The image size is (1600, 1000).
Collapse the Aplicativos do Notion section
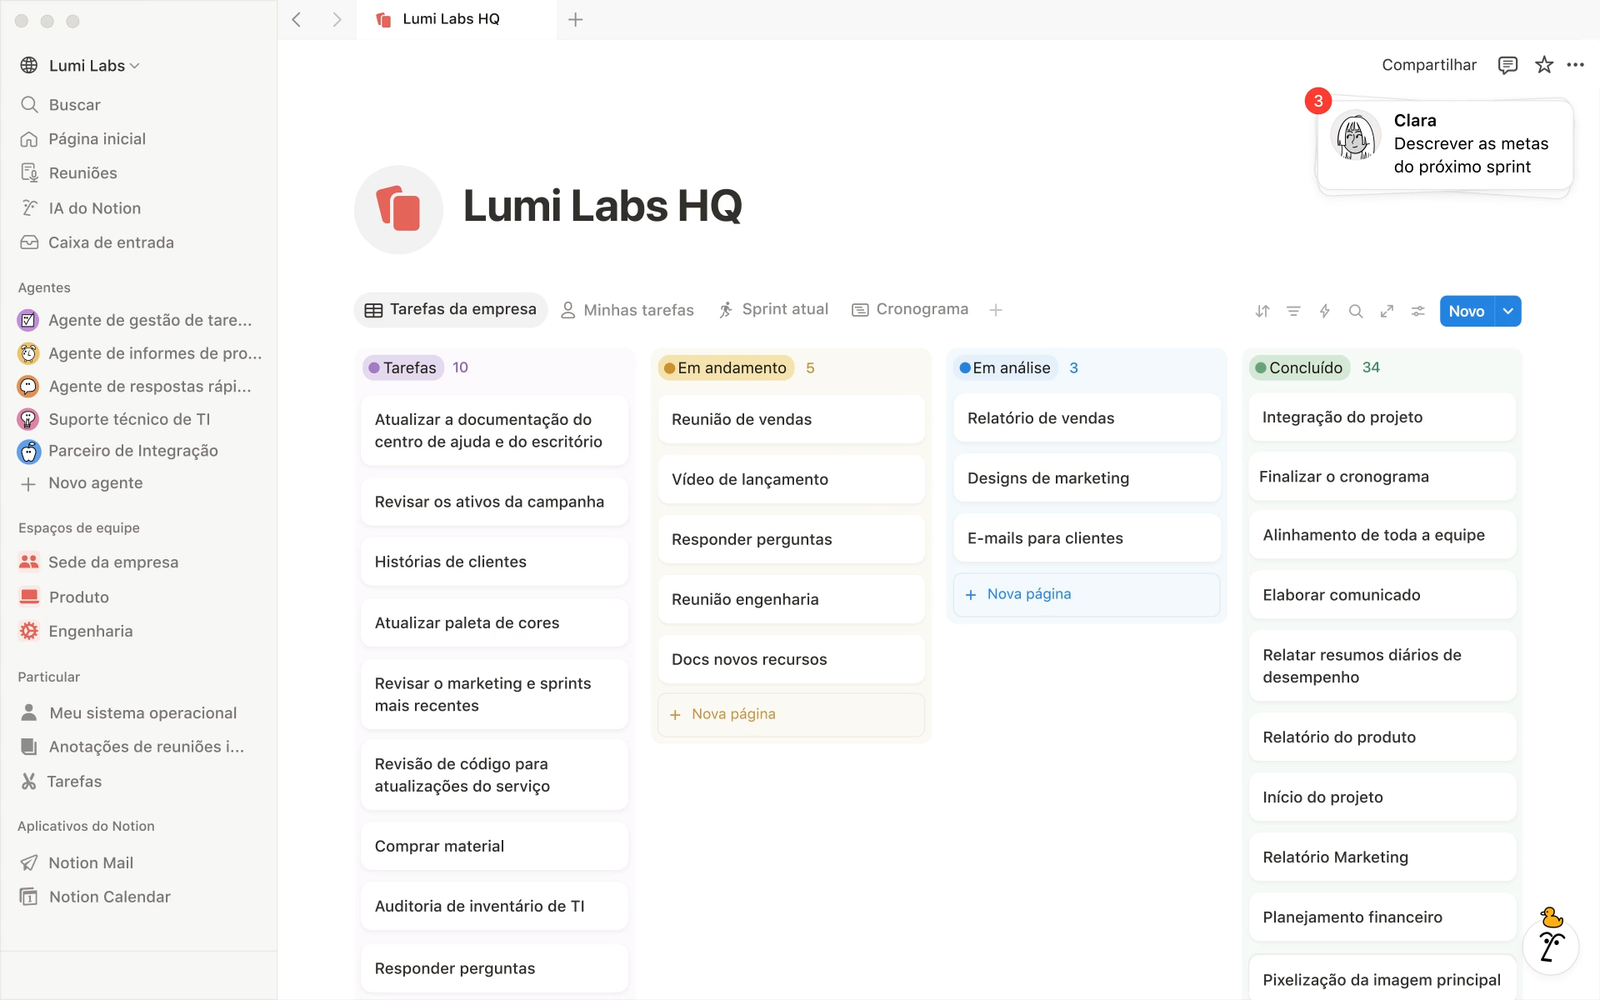point(86,826)
